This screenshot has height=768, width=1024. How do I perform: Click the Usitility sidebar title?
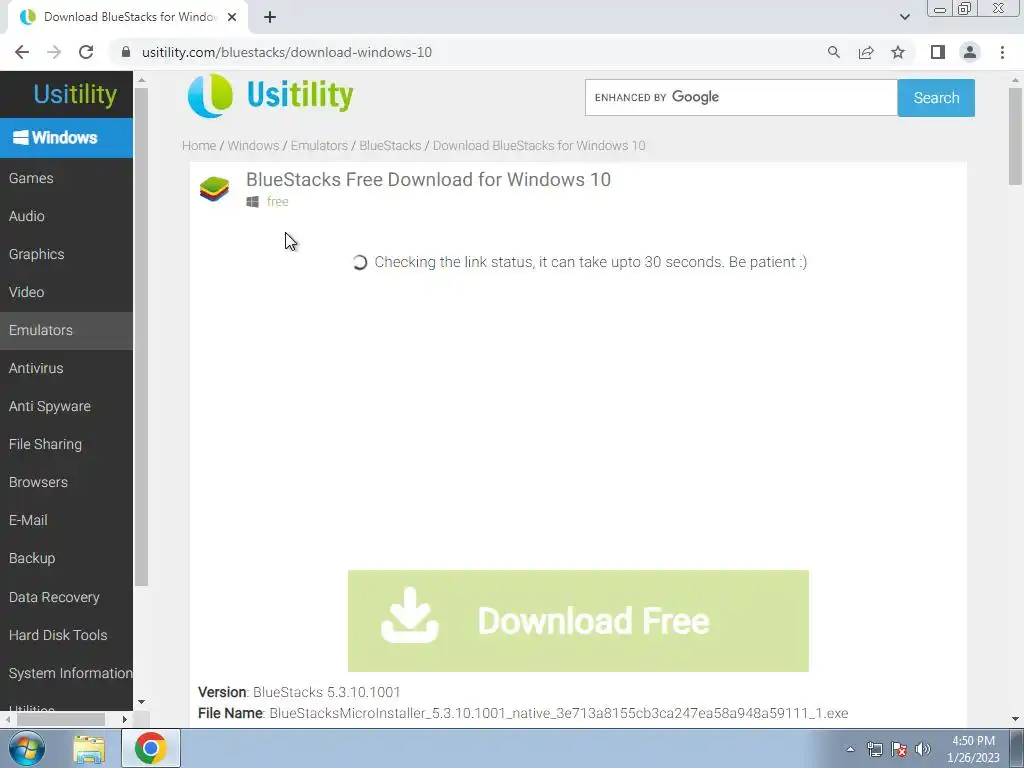coord(75,94)
